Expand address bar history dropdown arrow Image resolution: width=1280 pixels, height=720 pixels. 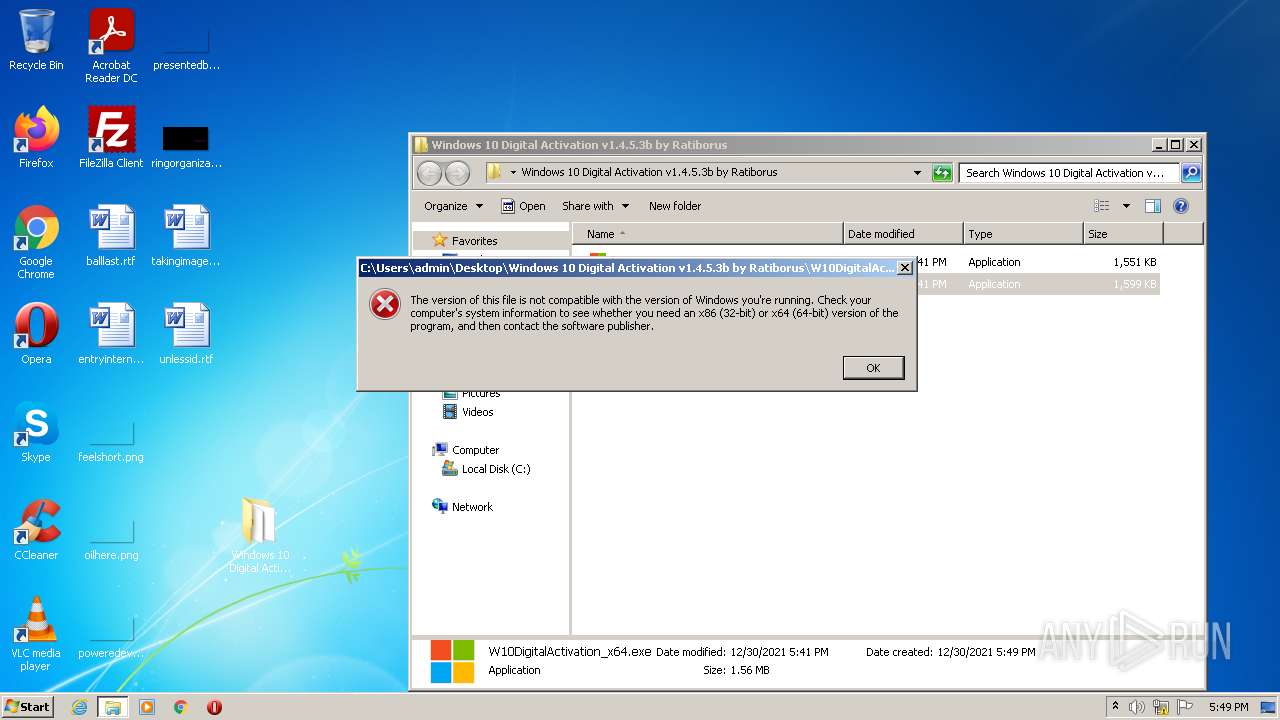917,173
